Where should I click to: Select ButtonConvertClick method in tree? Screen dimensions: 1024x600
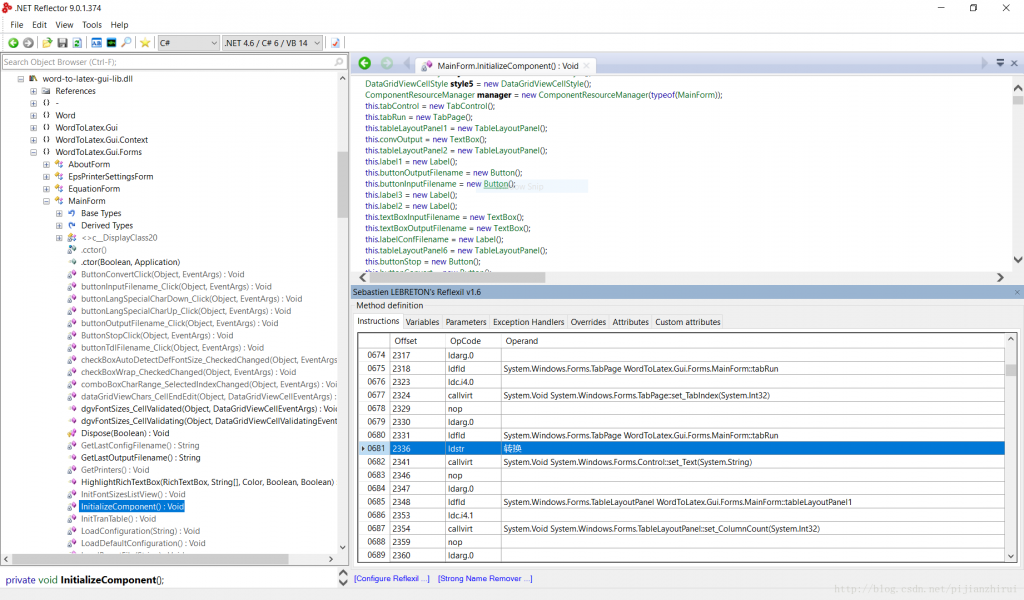coord(163,275)
